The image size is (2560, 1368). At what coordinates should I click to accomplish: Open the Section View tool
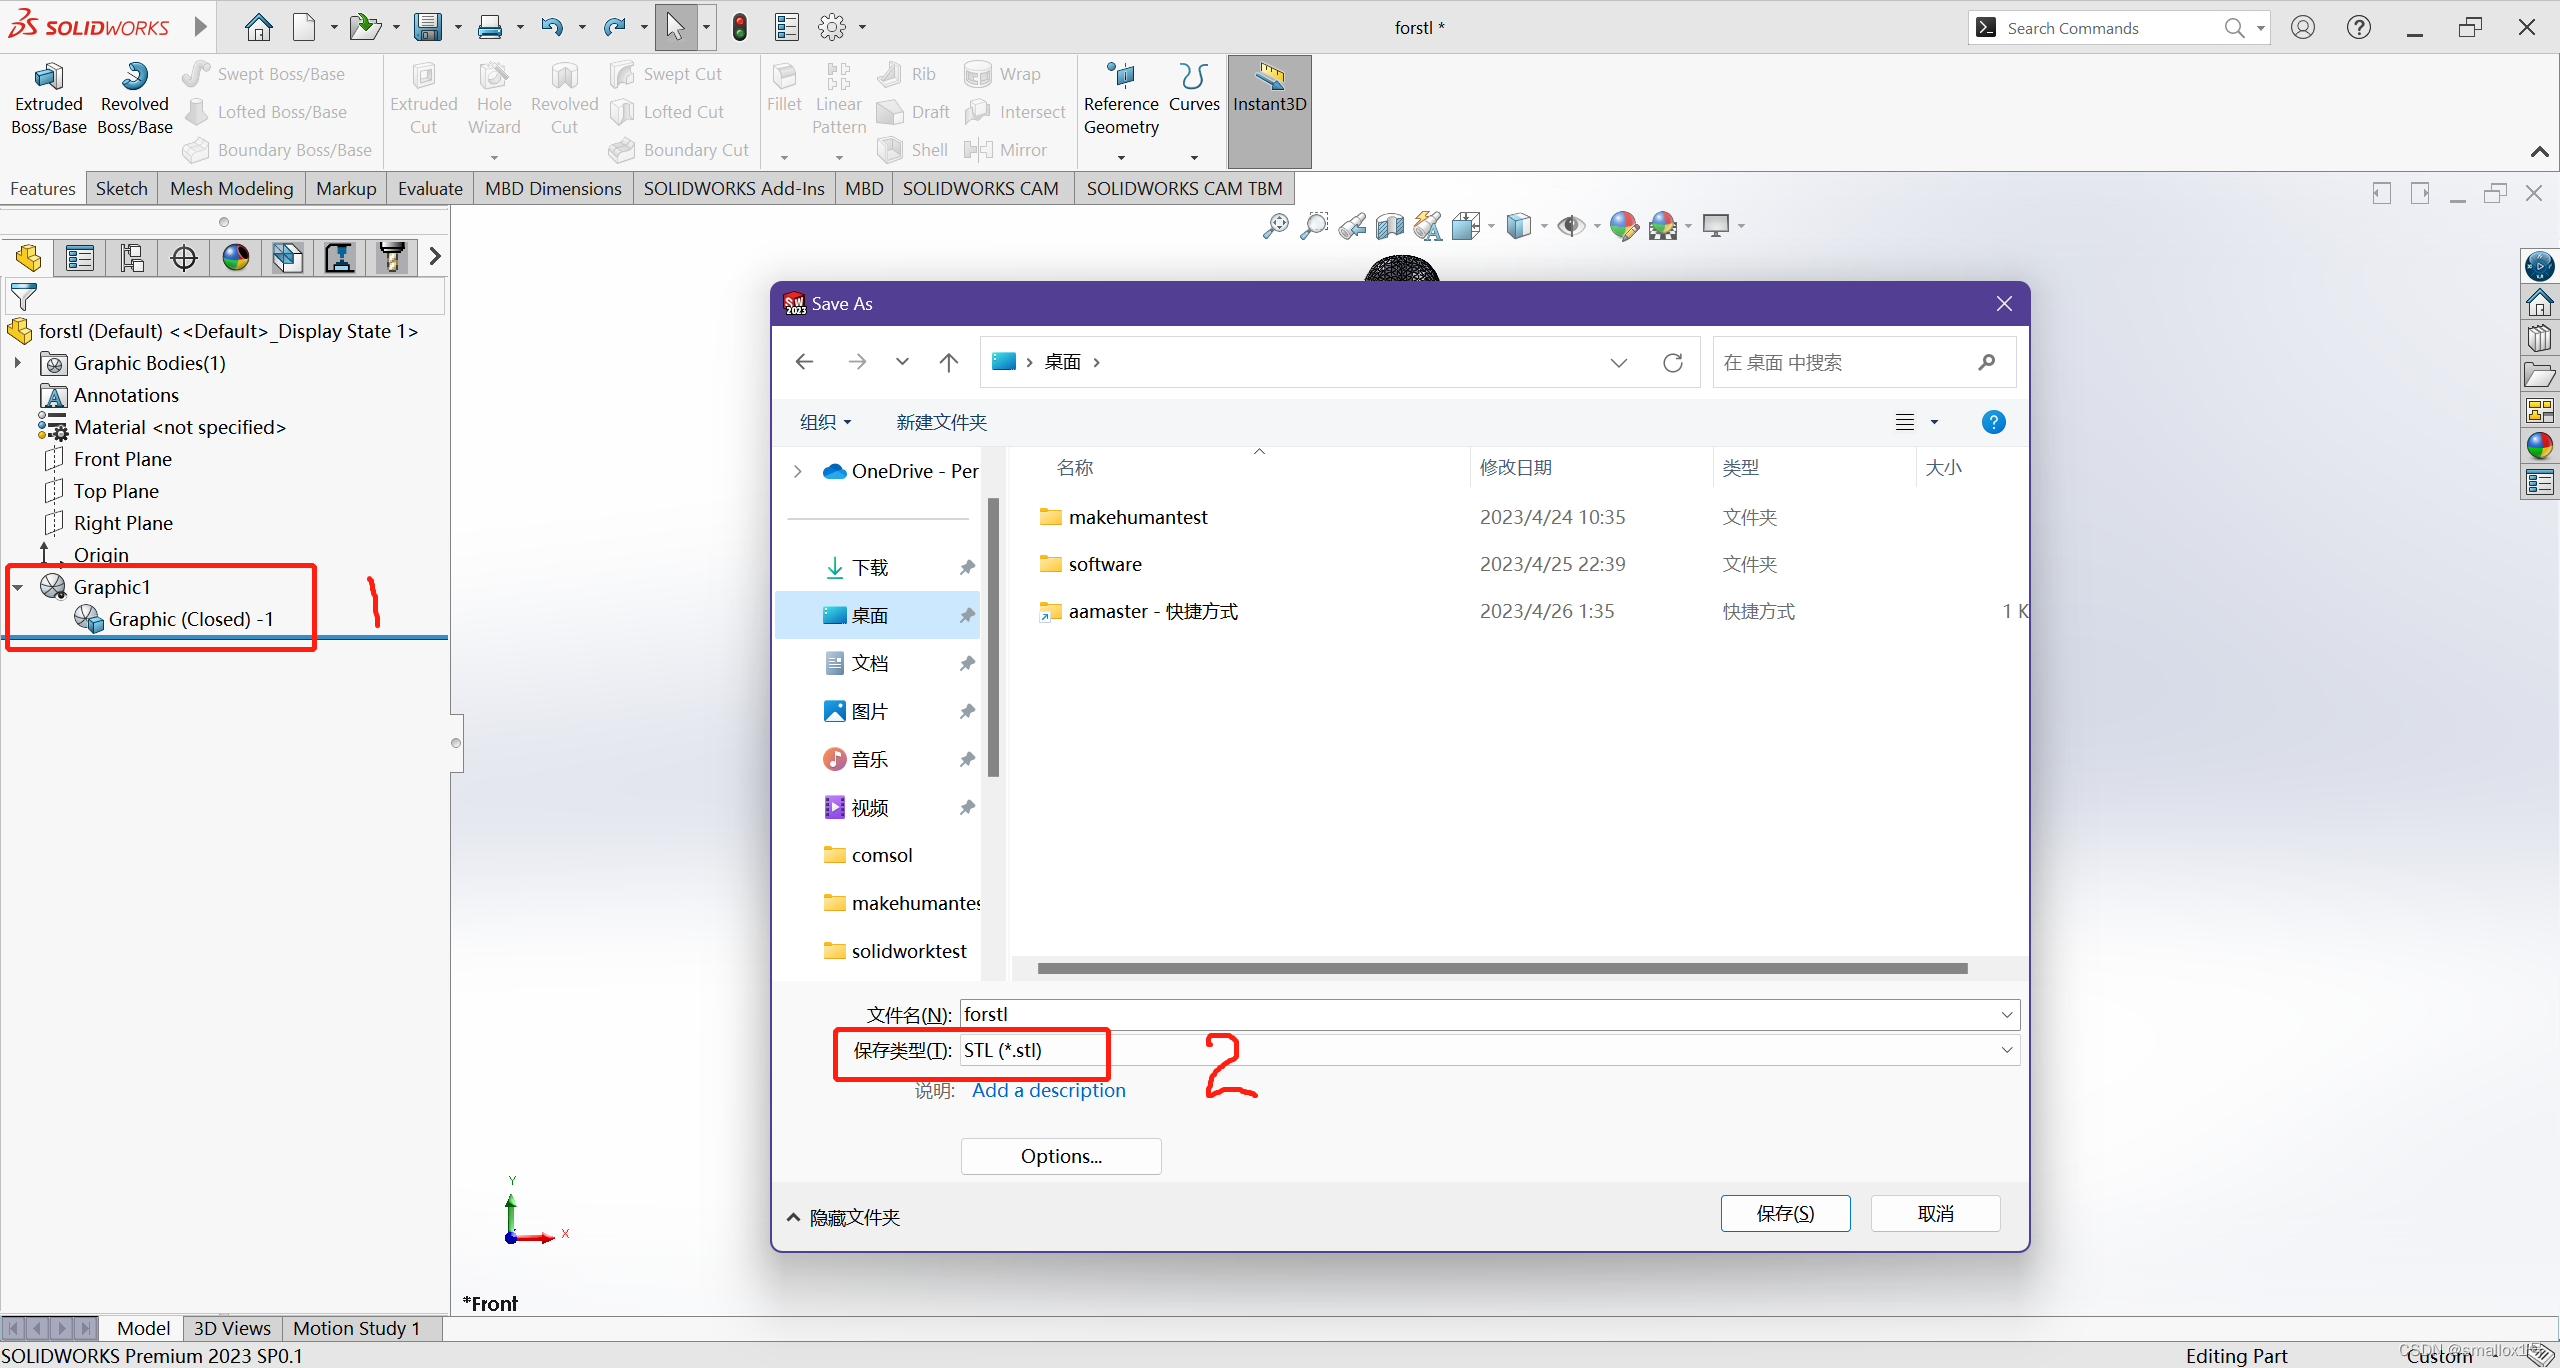point(1388,225)
